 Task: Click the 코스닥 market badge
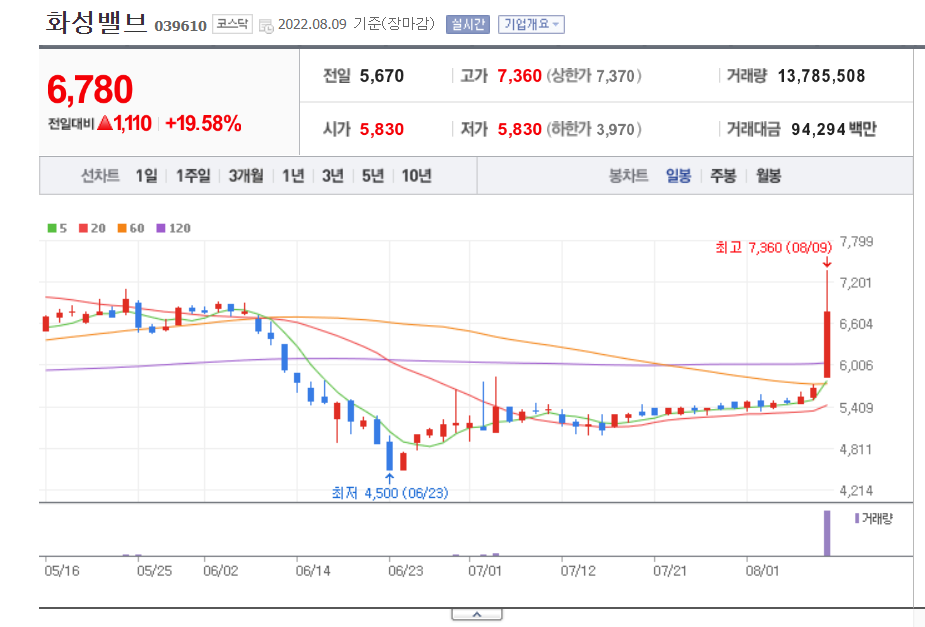(x=232, y=24)
